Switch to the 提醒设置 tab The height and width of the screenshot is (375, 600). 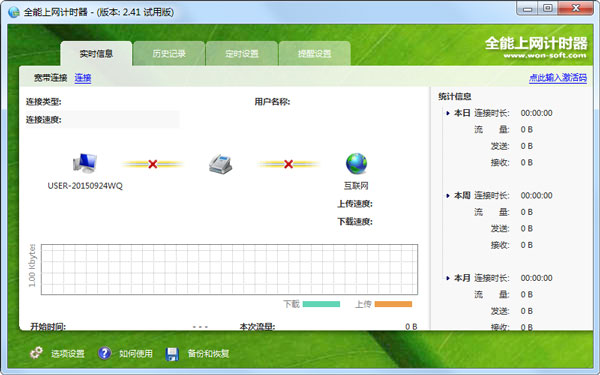click(315, 54)
